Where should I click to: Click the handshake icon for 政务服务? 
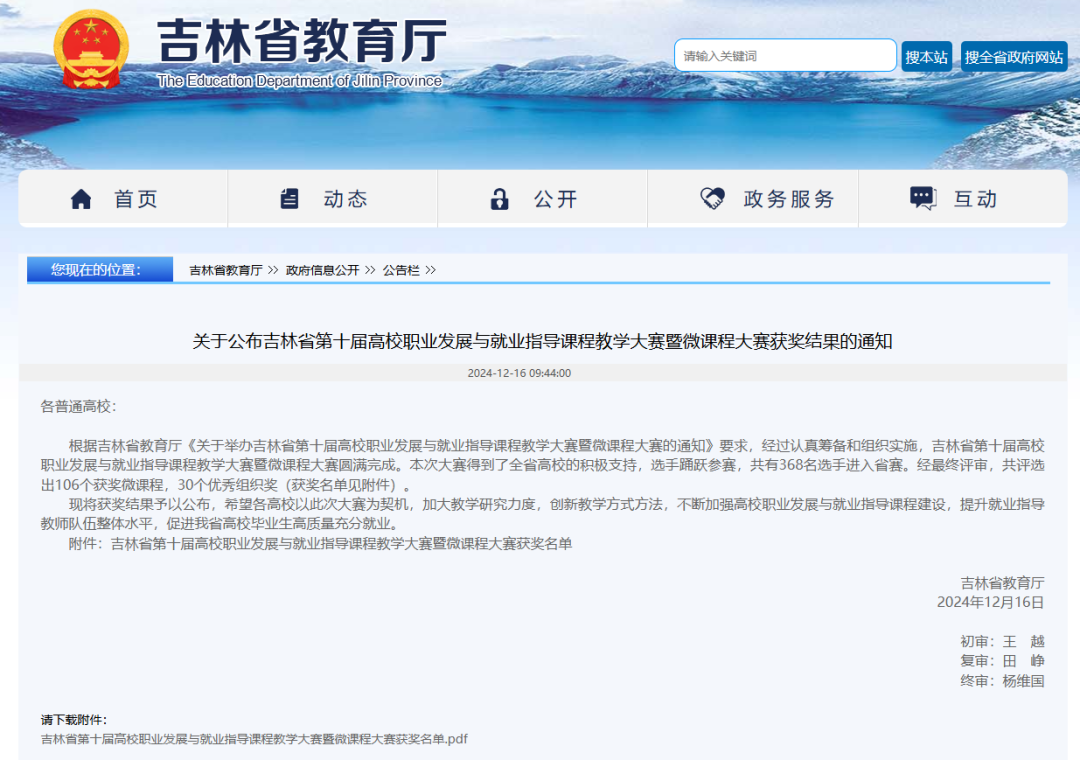coord(711,198)
